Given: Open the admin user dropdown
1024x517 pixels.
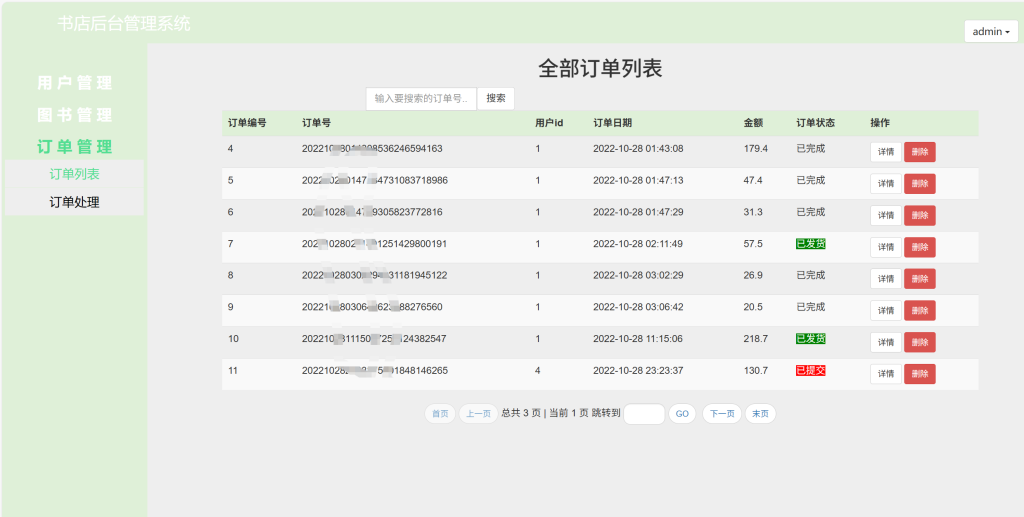Looking at the screenshot, I should tap(991, 31).
